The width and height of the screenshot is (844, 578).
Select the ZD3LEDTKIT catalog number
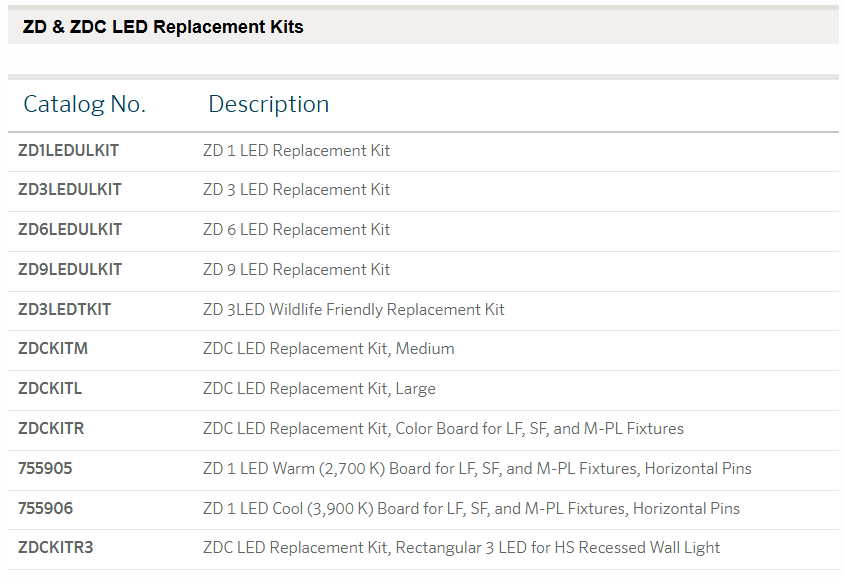[64, 310]
